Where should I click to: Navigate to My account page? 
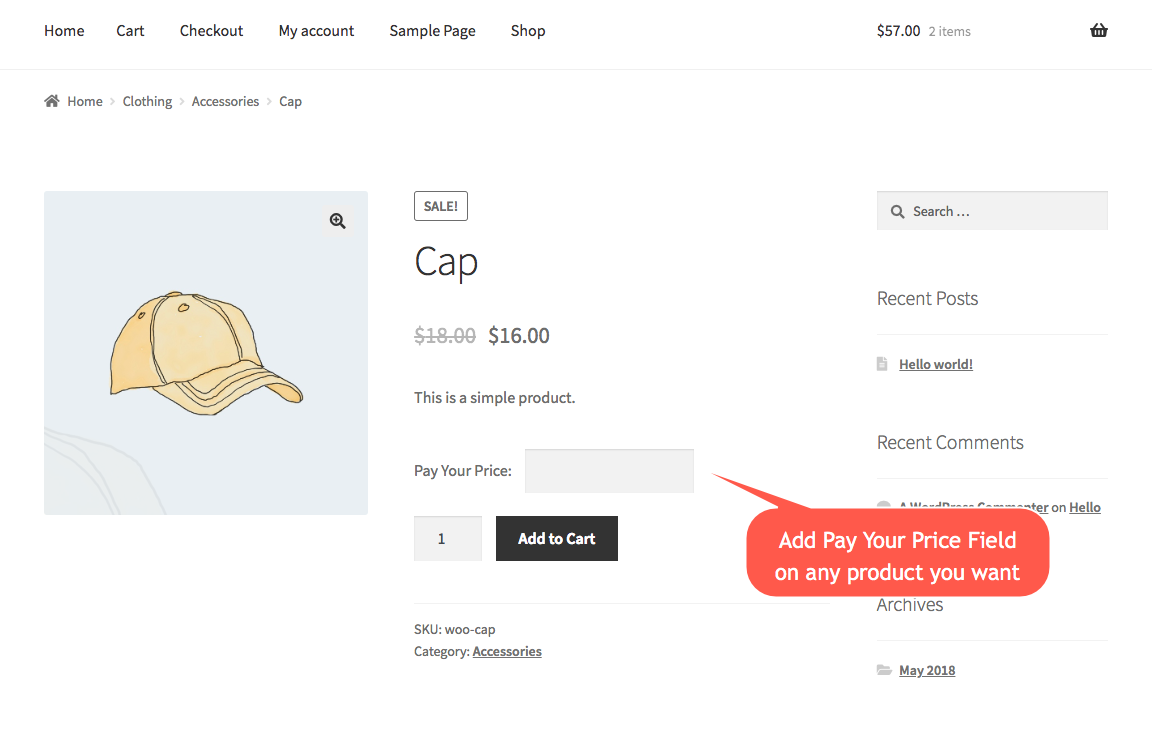click(x=316, y=31)
